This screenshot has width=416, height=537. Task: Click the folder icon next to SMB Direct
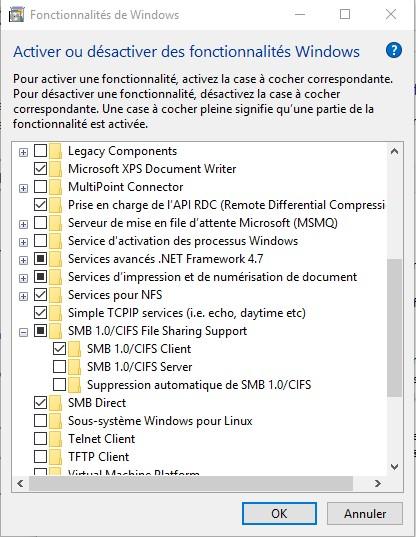55,403
